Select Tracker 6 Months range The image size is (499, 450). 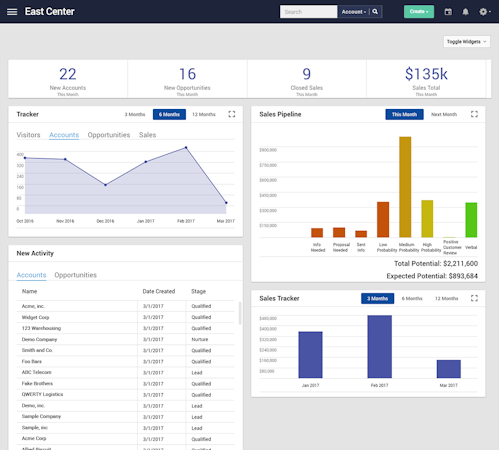[169, 114]
